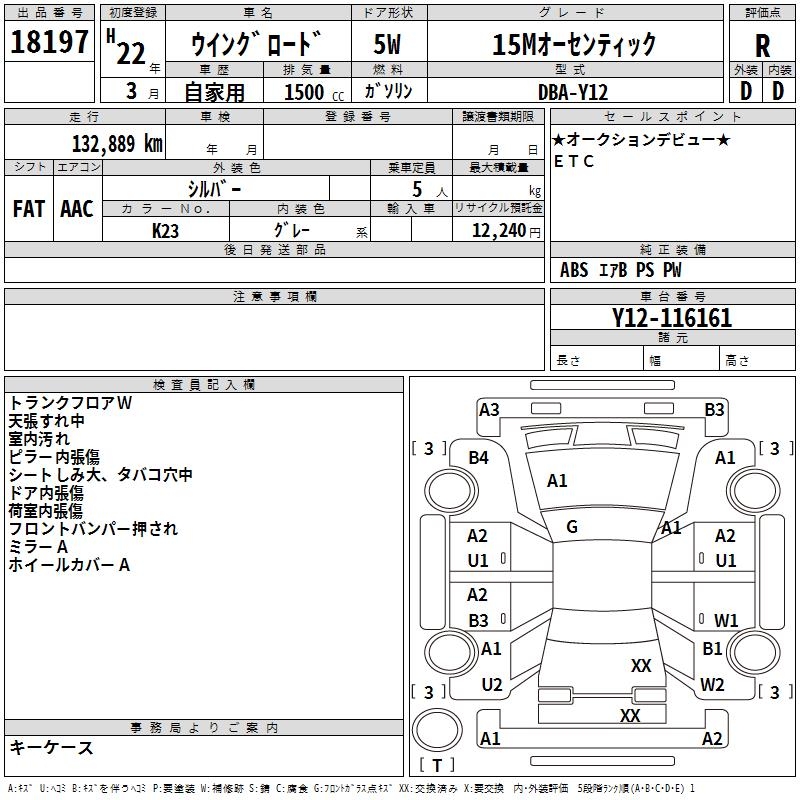
Task: Select the note 天張すれ中
Action: tap(46, 421)
